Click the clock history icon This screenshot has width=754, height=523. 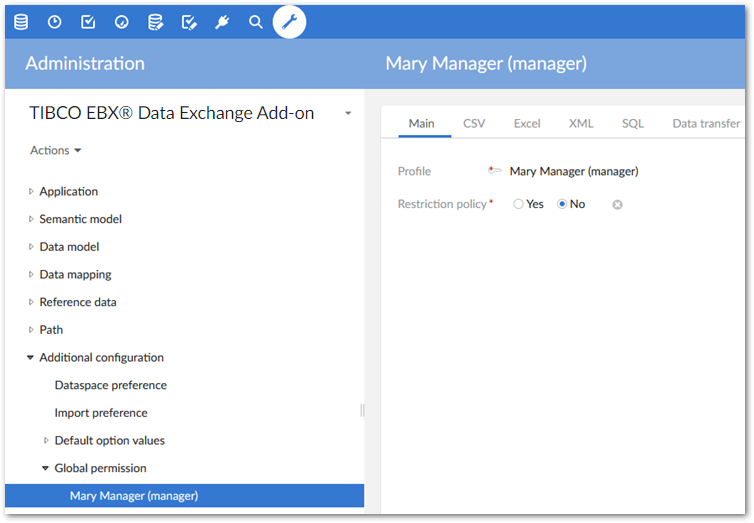tap(54, 21)
